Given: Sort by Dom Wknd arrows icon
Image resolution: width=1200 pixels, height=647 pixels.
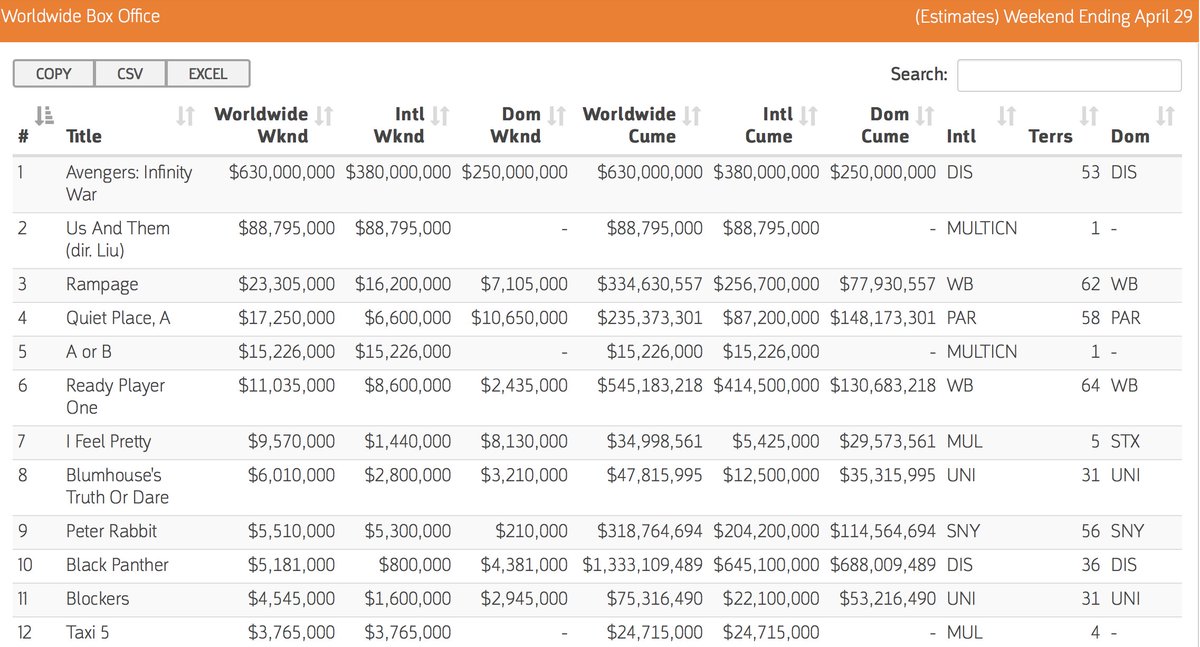Looking at the screenshot, I should 557,115.
